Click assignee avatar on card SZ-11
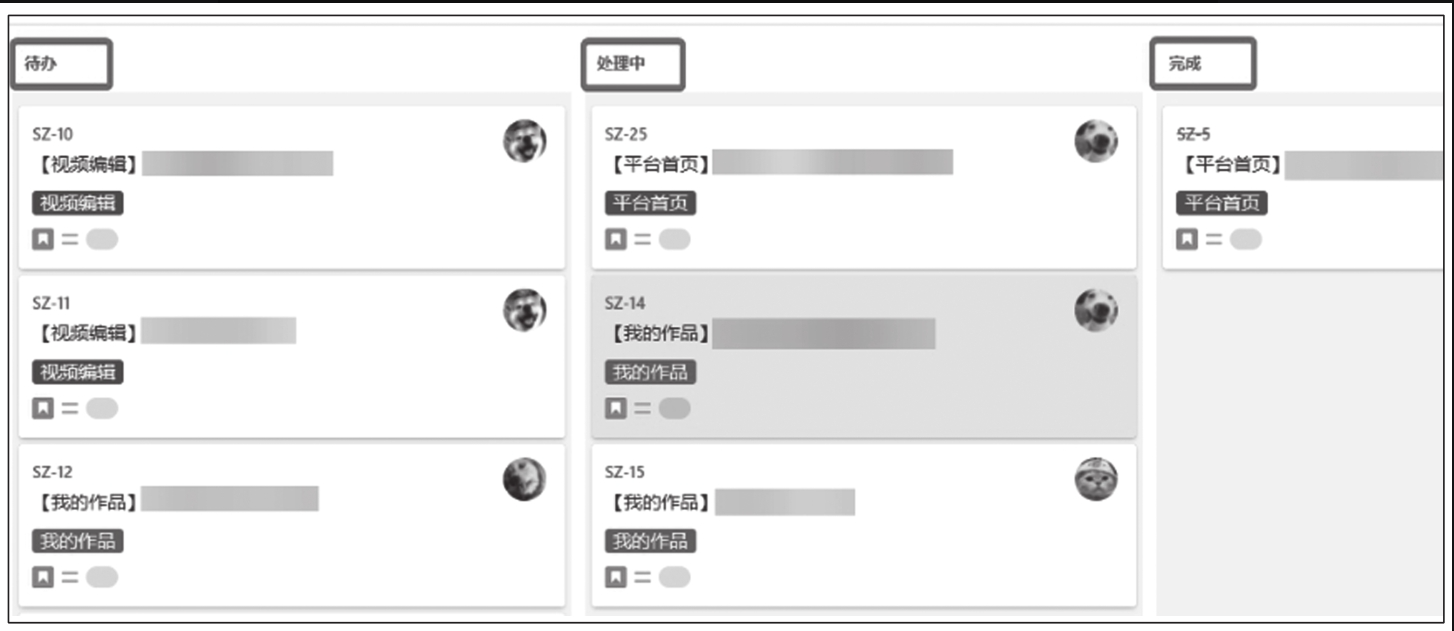This screenshot has width=1454, height=631. 525,310
